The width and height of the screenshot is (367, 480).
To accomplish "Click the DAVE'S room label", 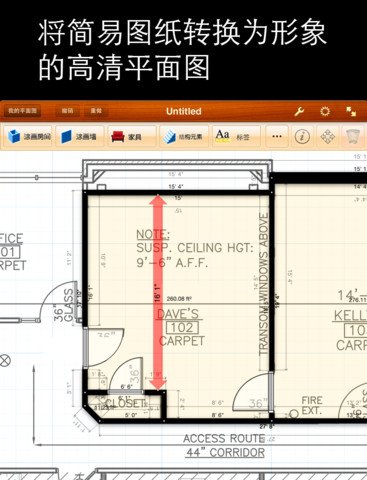I will point(178,314).
